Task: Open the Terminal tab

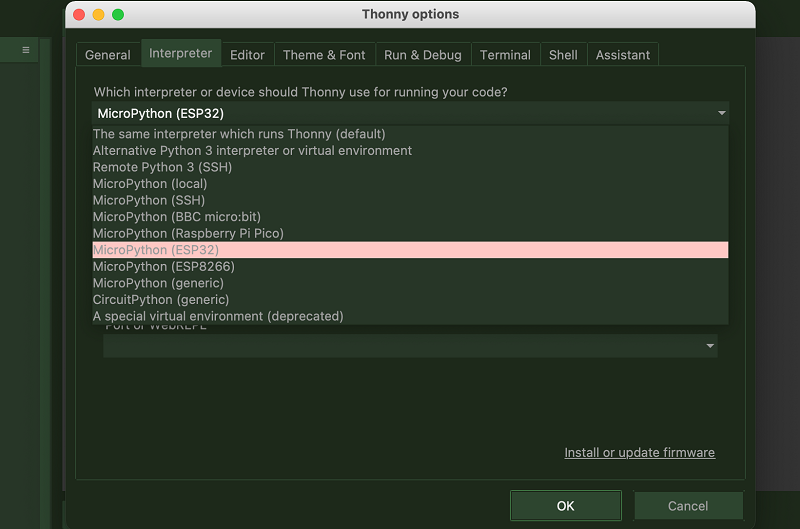Action: click(x=505, y=55)
